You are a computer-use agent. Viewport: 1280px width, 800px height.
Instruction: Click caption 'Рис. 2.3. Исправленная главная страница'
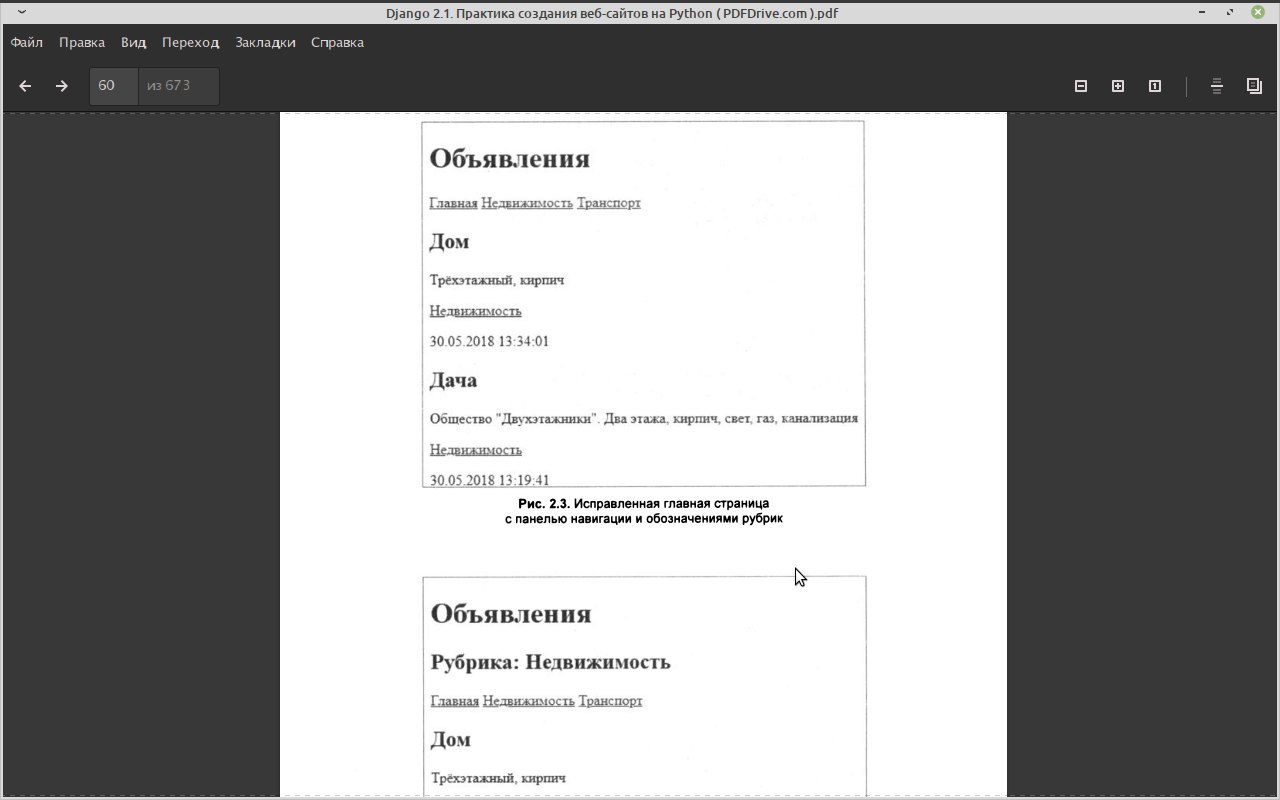pyautogui.click(x=644, y=503)
